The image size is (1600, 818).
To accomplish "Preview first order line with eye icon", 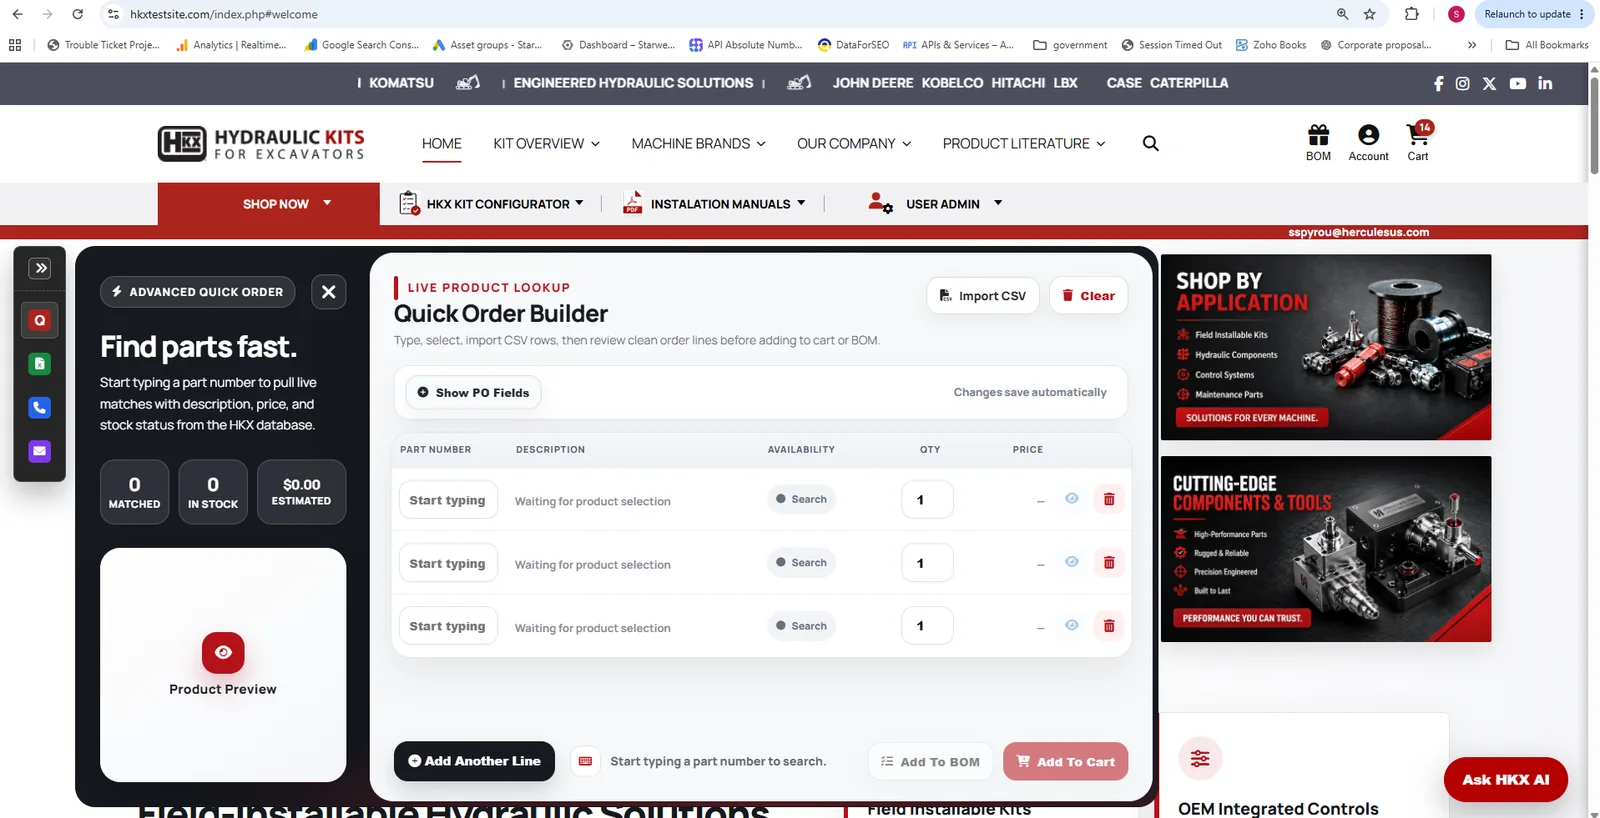I will point(1071,498).
